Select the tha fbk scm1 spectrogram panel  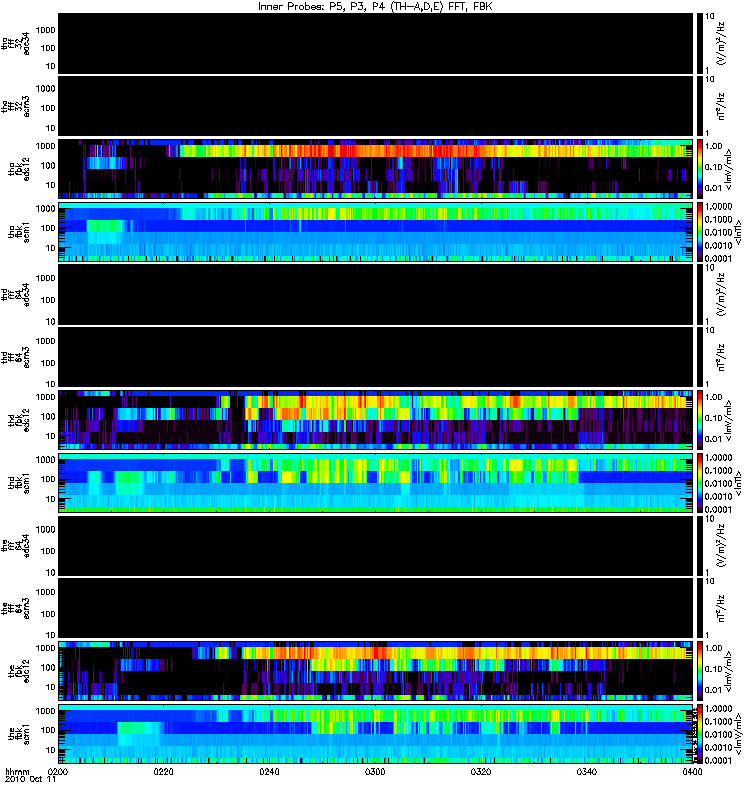tap(375, 232)
